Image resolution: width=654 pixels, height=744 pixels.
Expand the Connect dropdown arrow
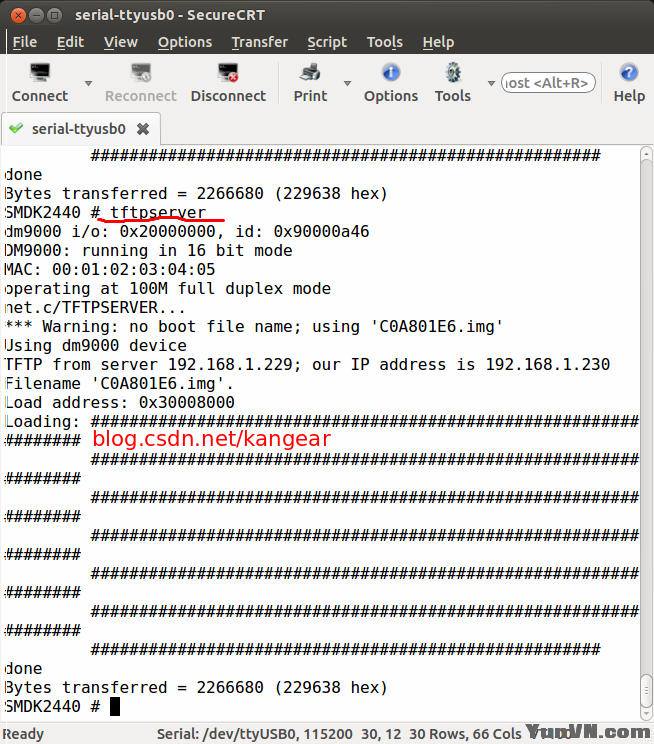point(88,83)
